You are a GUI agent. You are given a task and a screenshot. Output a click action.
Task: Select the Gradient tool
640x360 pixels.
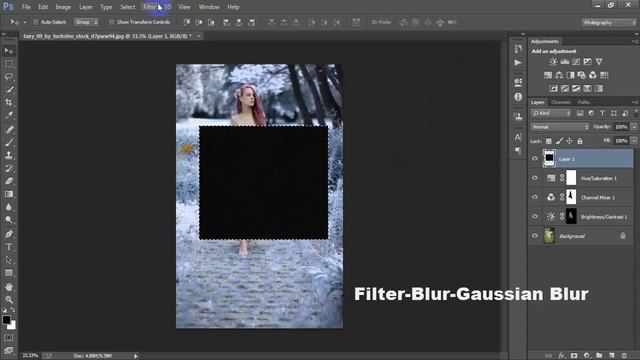pyautogui.click(x=9, y=194)
